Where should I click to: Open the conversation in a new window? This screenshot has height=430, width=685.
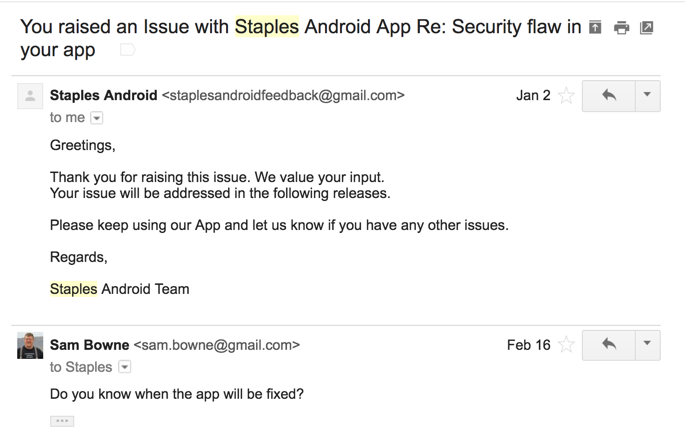[647, 28]
